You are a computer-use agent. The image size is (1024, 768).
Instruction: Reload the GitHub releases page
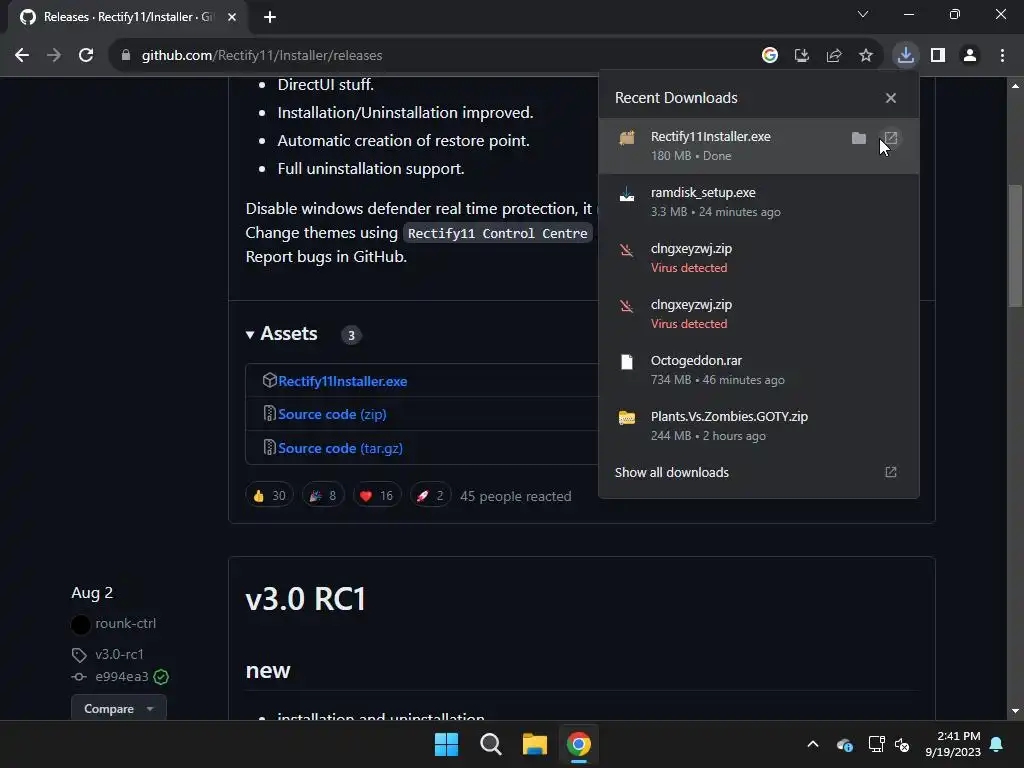[86, 56]
